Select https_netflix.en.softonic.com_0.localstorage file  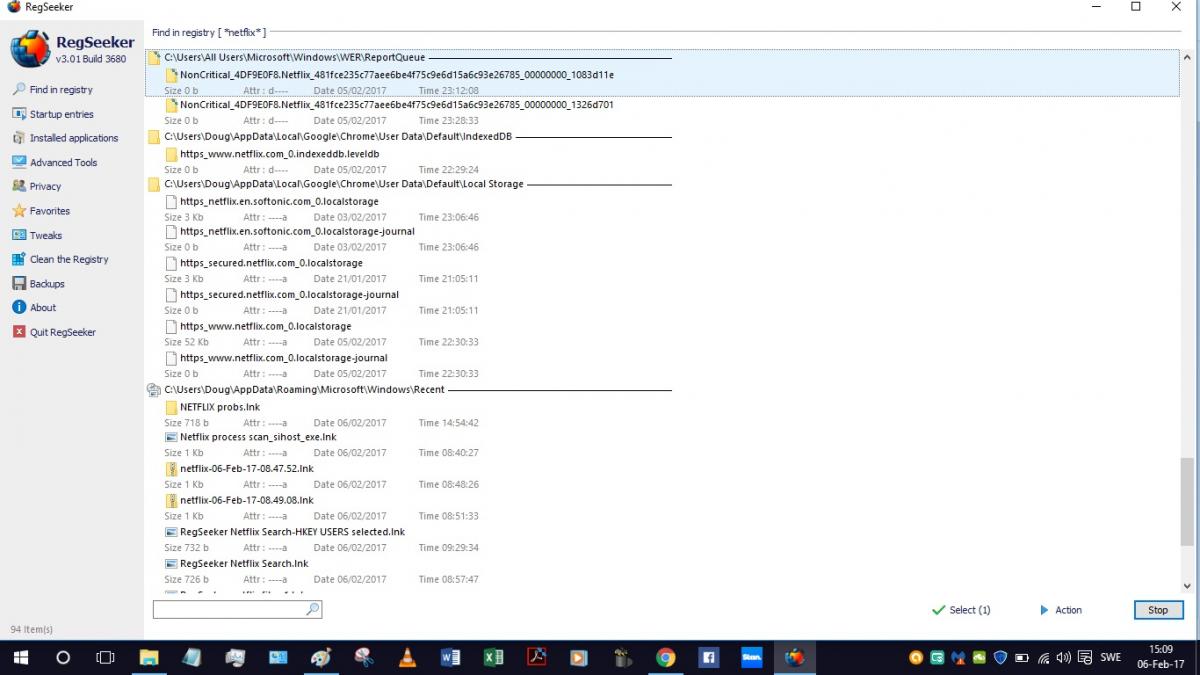279,201
